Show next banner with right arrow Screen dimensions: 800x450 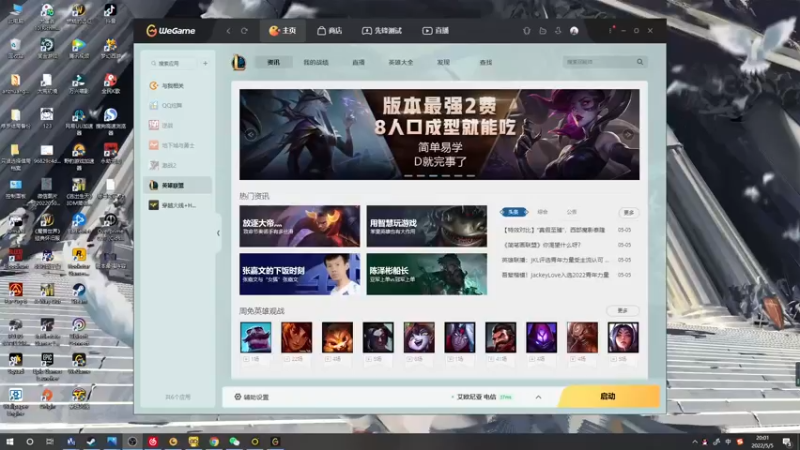click(x=628, y=135)
